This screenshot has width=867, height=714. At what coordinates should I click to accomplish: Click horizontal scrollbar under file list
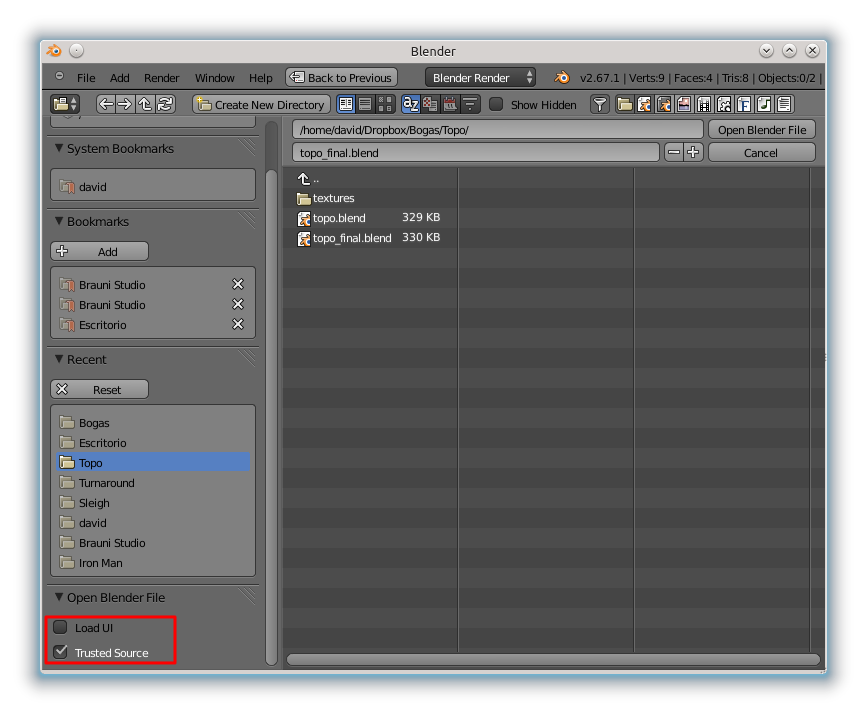pyautogui.click(x=553, y=659)
